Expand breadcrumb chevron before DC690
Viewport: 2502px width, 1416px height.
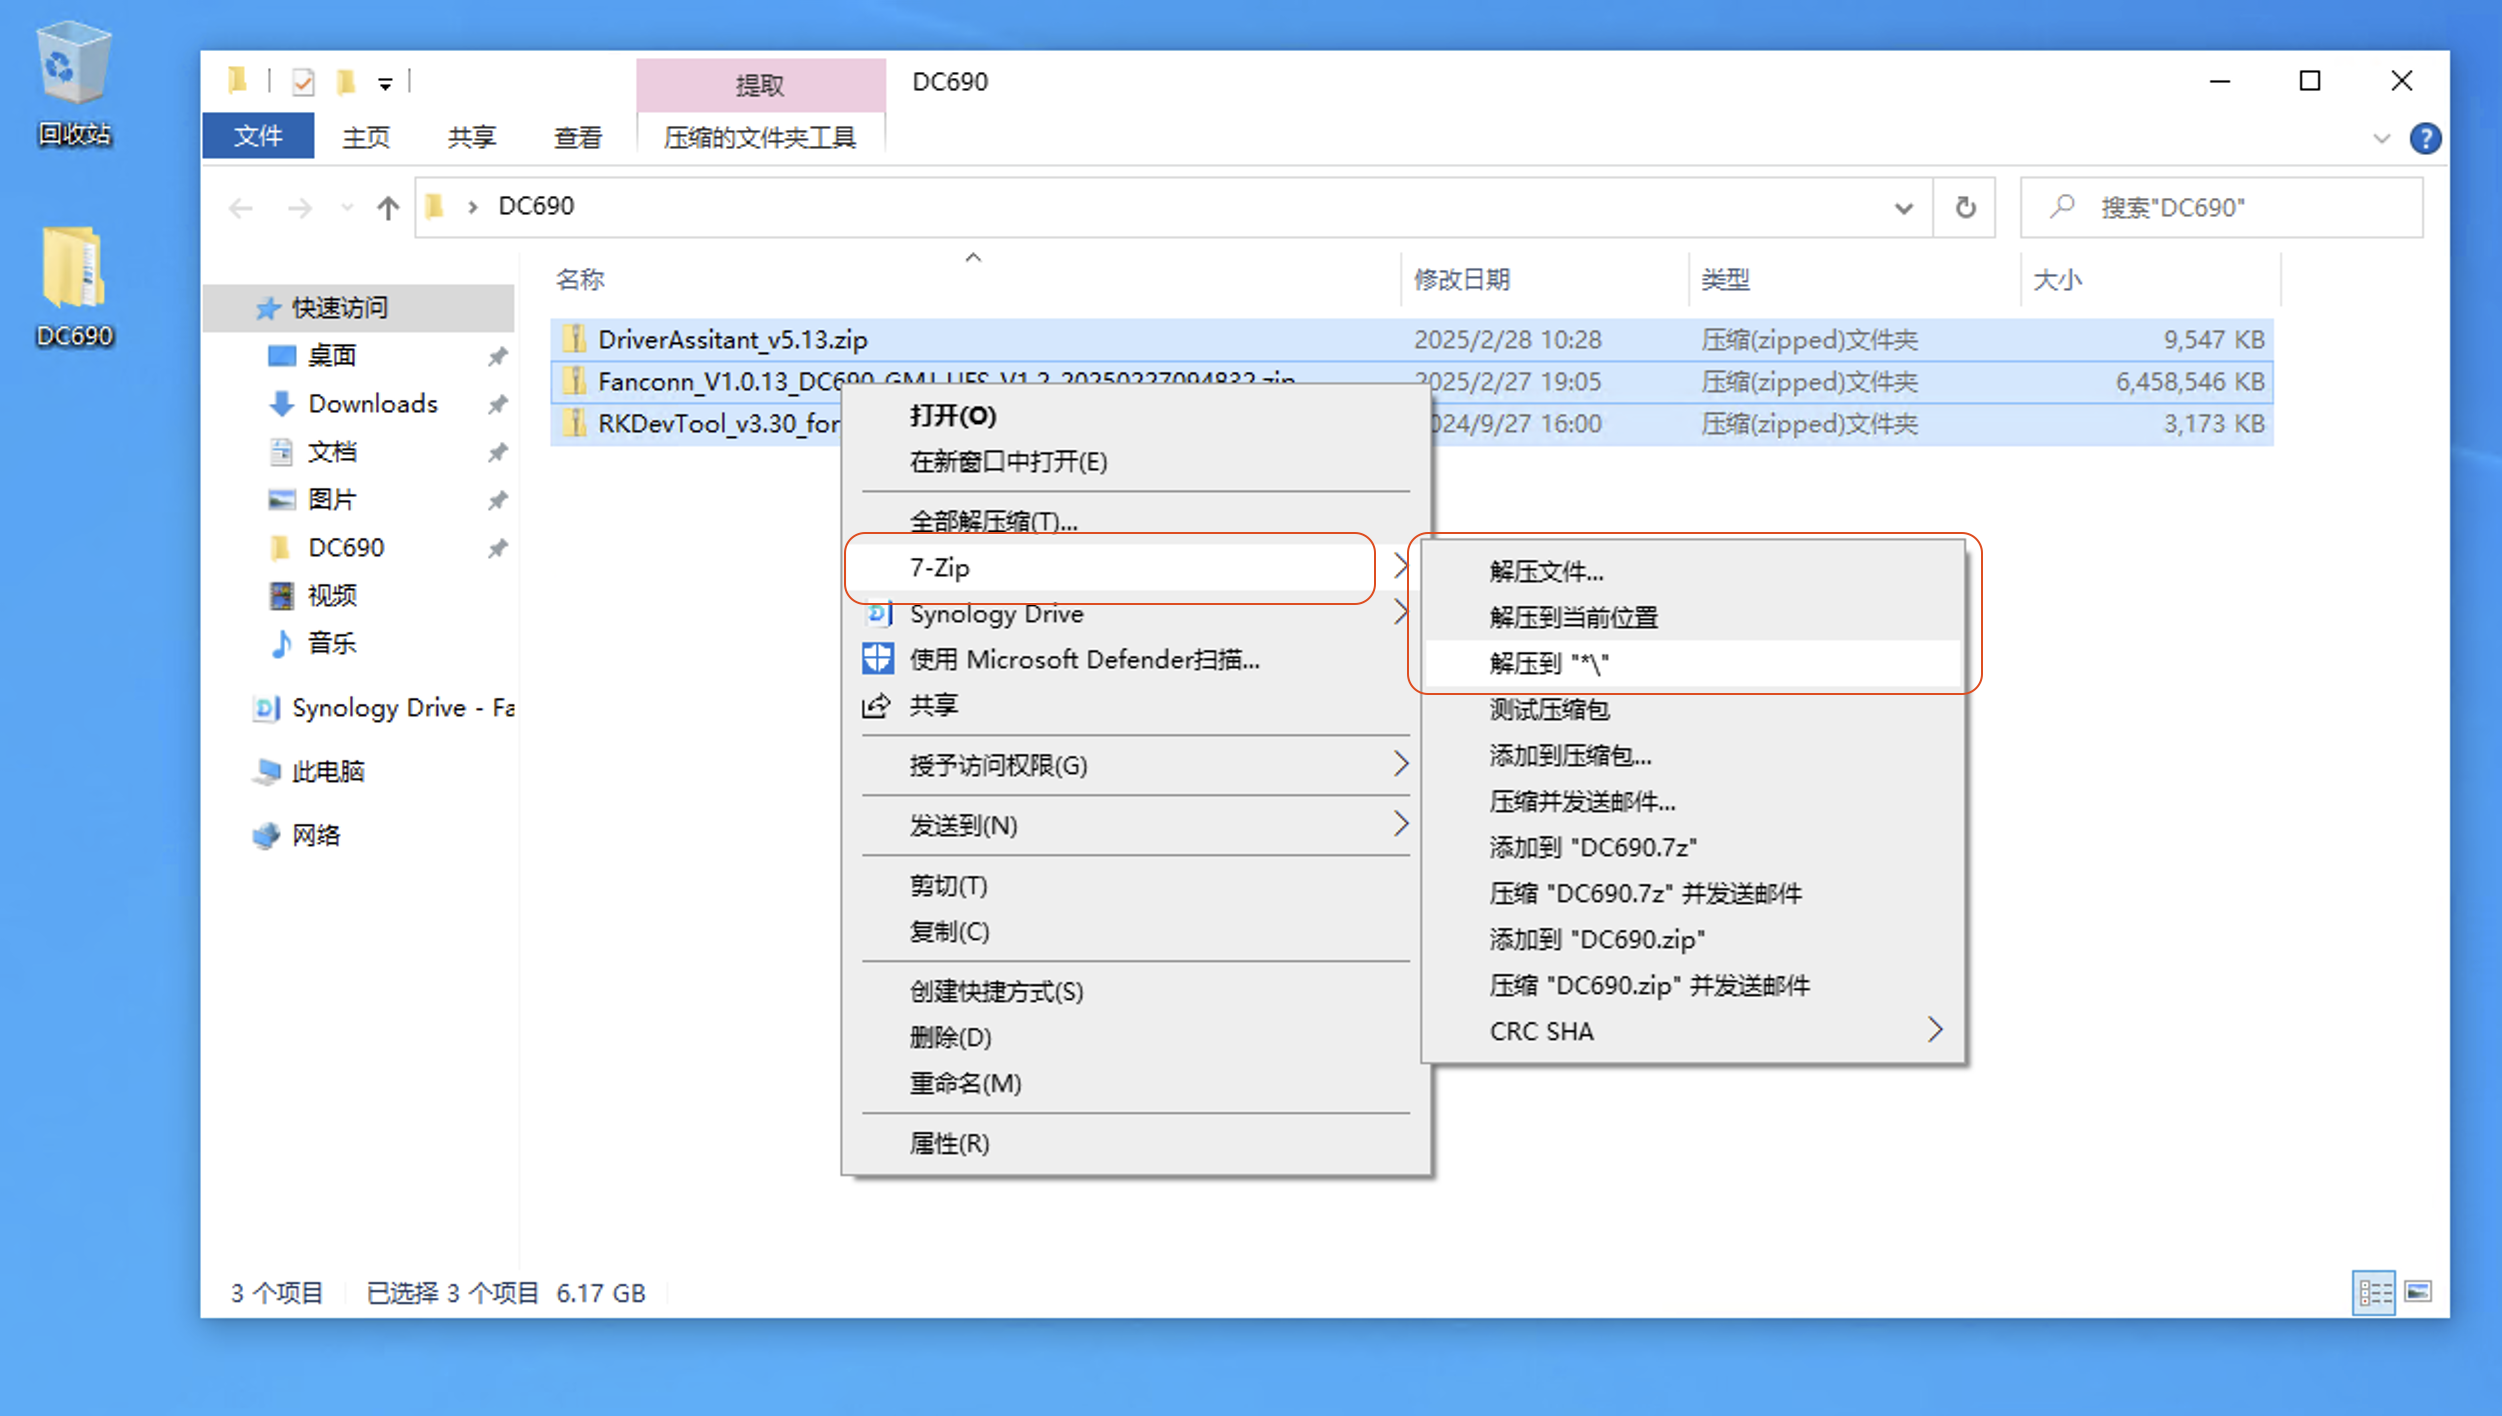[473, 207]
